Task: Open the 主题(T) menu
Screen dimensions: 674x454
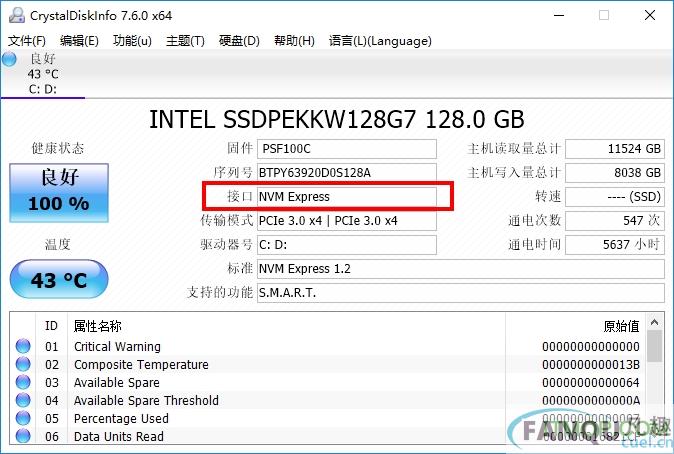Action: (185, 41)
